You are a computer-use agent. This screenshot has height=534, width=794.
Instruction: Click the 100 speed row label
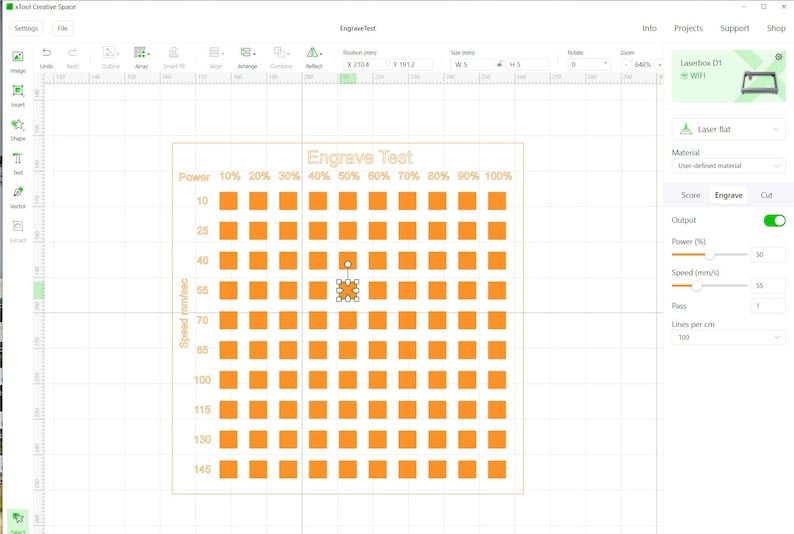tap(202, 380)
